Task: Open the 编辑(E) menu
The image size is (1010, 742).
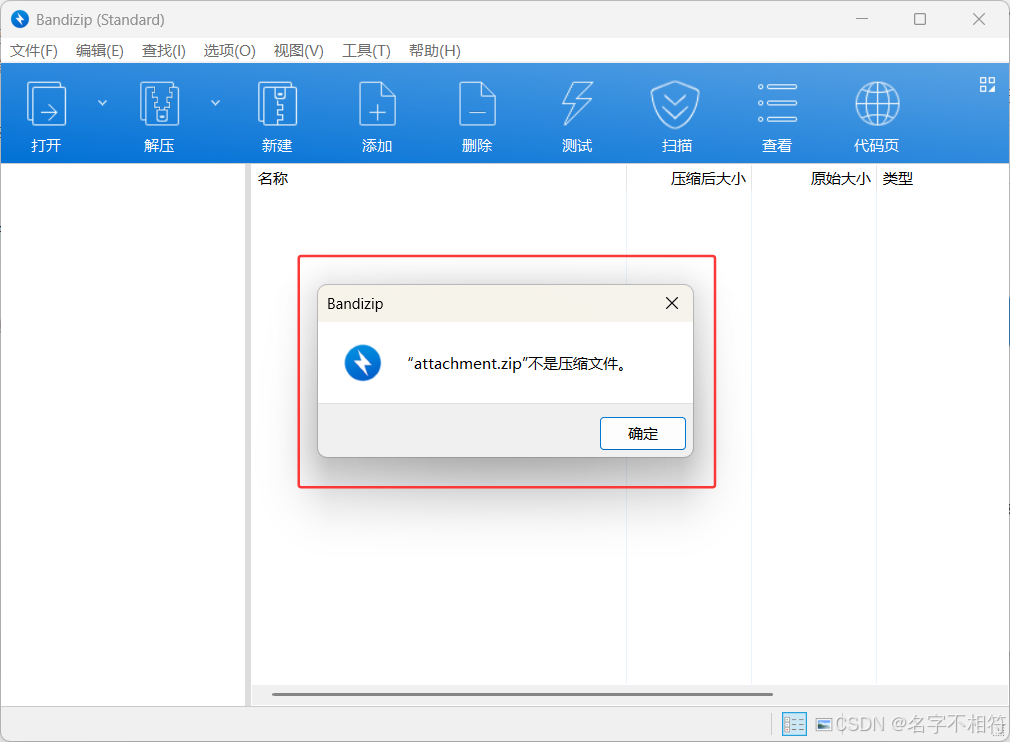Action: pyautogui.click(x=100, y=51)
